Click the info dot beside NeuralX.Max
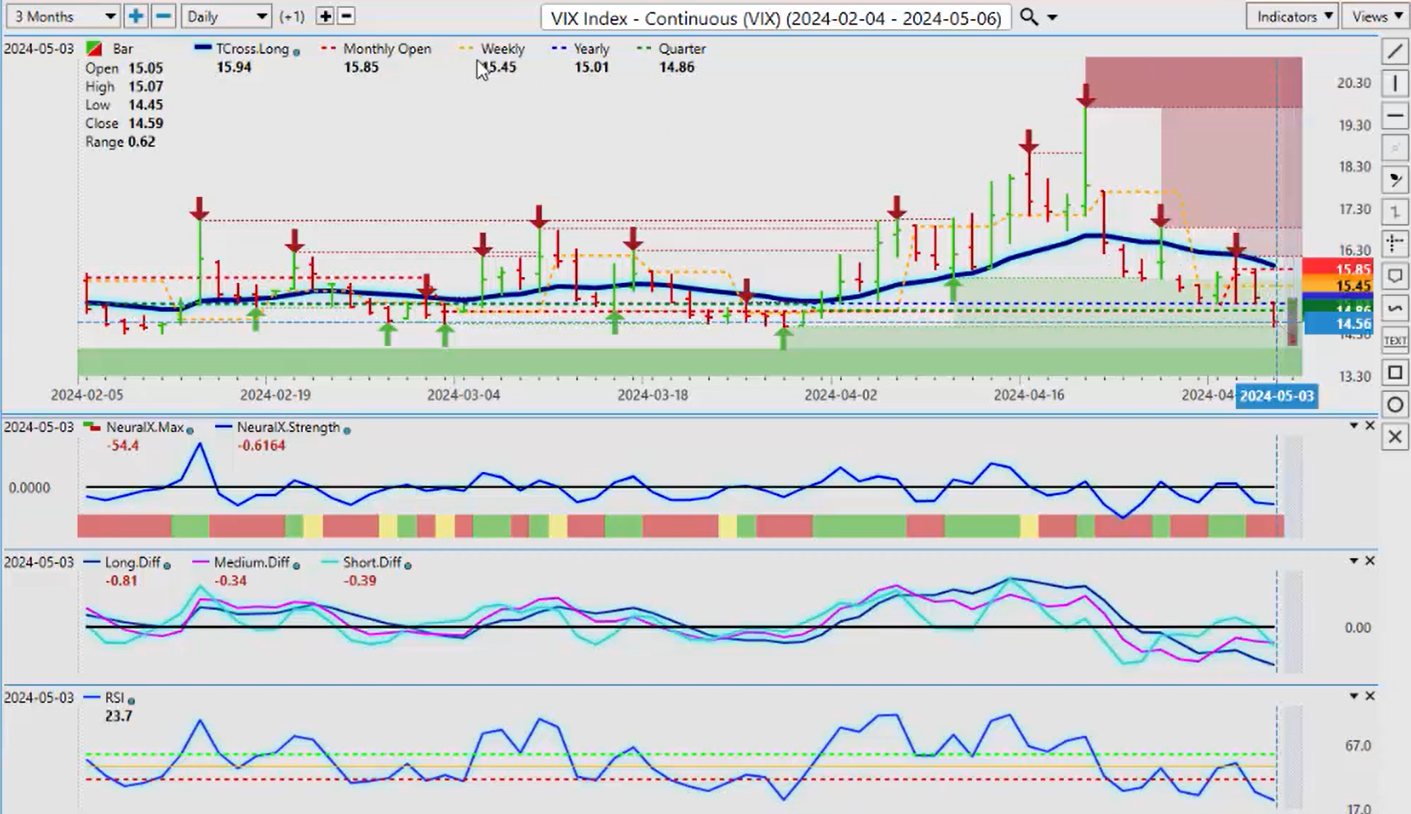This screenshot has height=814, width=1411. pos(190,429)
